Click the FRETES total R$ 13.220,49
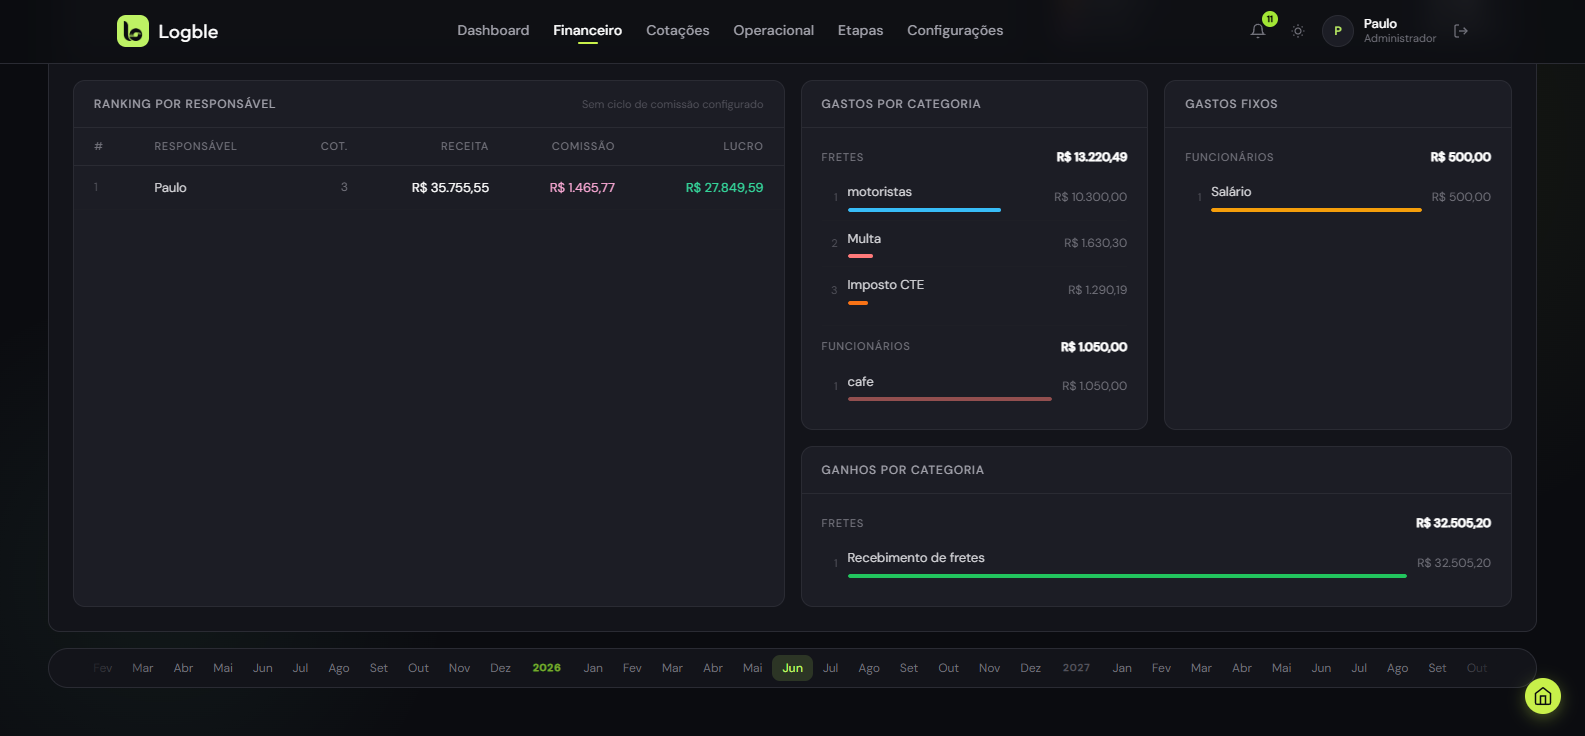This screenshot has height=736, width=1585. 1092,157
